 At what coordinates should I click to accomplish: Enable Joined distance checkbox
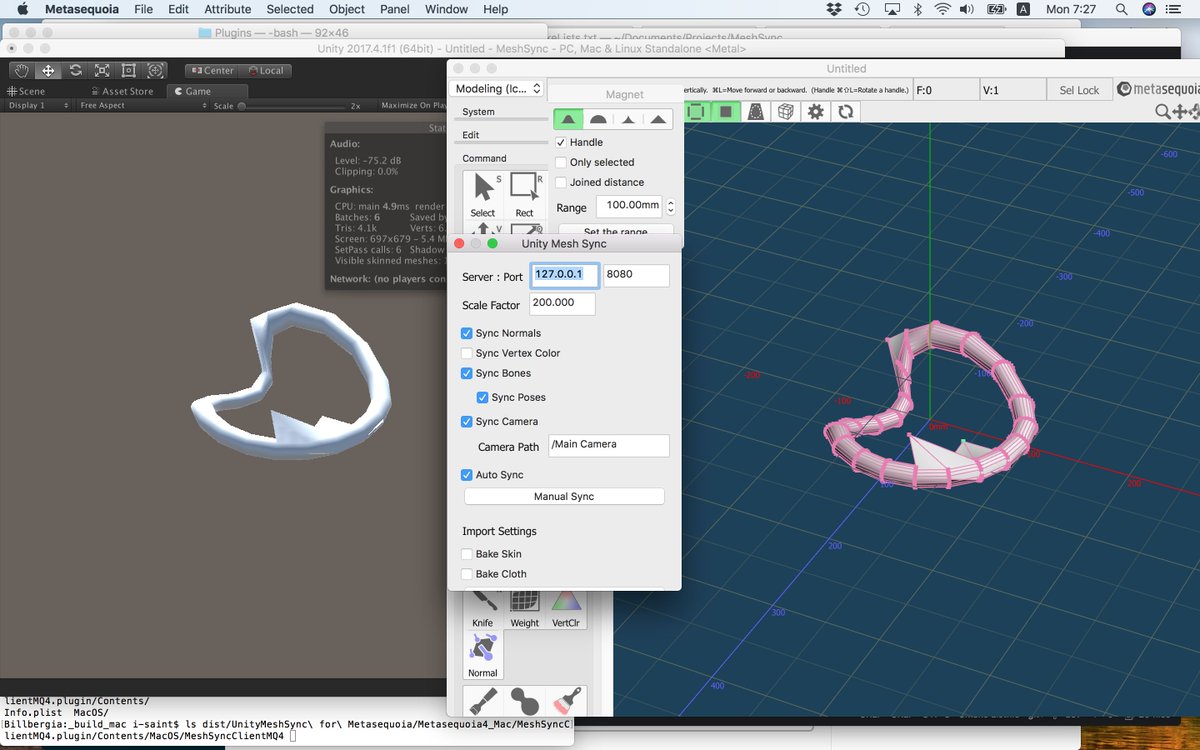pyautogui.click(x=561, y=182)
